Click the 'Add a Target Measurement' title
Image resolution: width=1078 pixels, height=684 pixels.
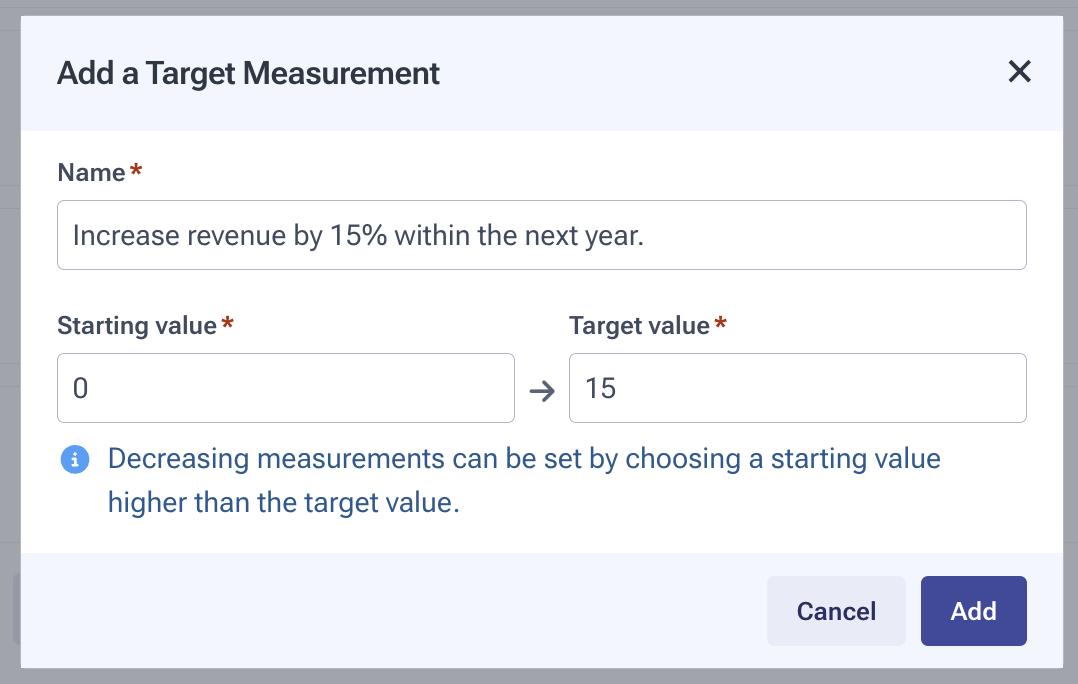point(248,73)
